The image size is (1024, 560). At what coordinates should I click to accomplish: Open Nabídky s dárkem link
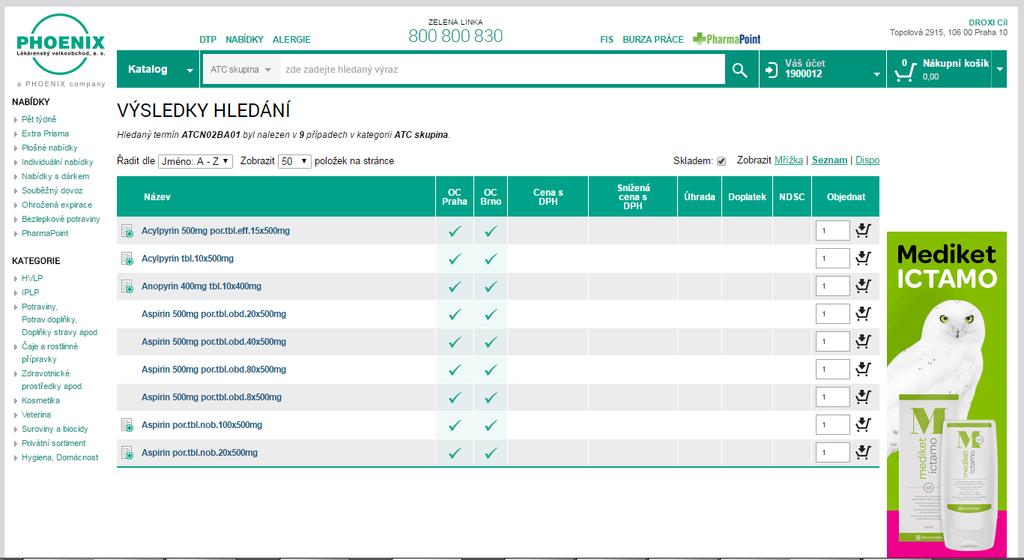coord(56,176)
